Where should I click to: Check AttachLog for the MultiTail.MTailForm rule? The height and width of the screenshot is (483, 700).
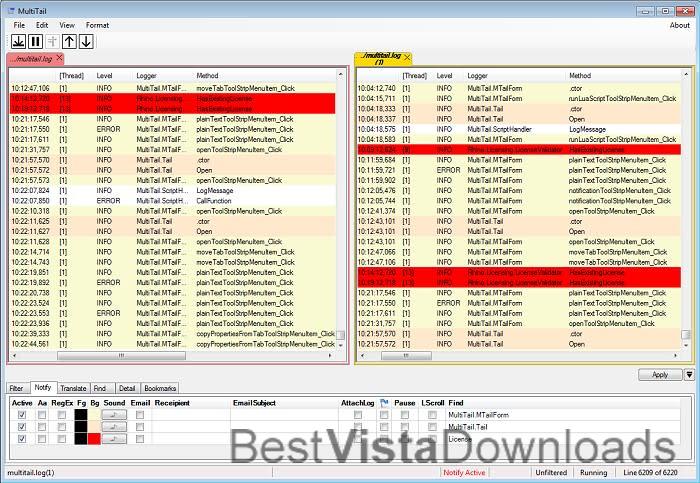point(358,415)
